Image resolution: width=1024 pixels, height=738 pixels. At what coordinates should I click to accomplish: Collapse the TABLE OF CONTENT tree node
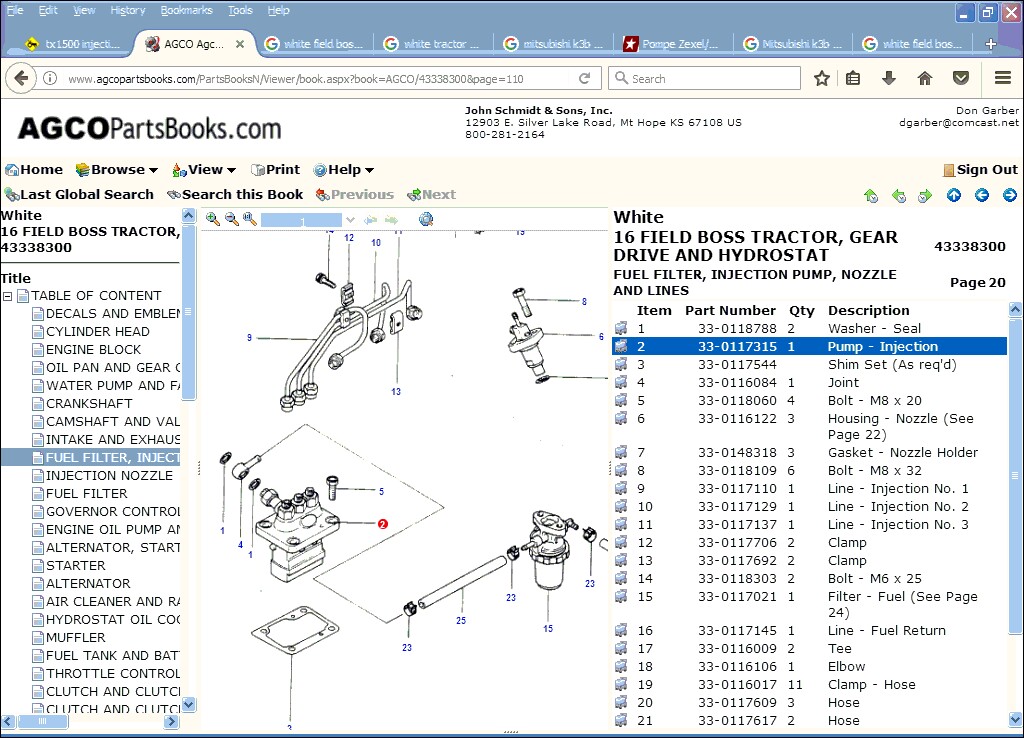coord(8,296)
